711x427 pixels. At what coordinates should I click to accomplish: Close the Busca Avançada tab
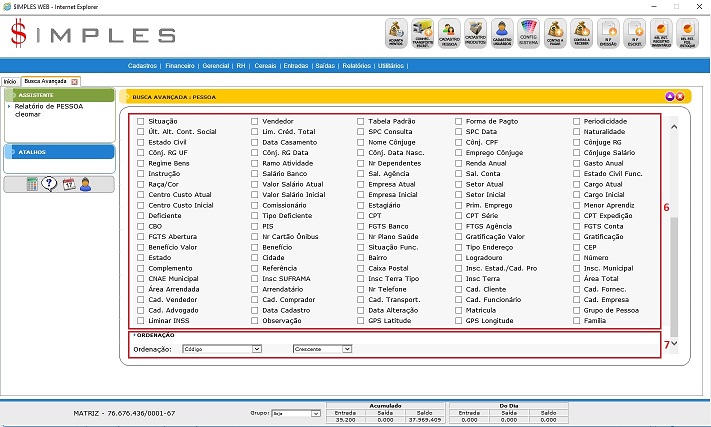(x=75, y=81)
